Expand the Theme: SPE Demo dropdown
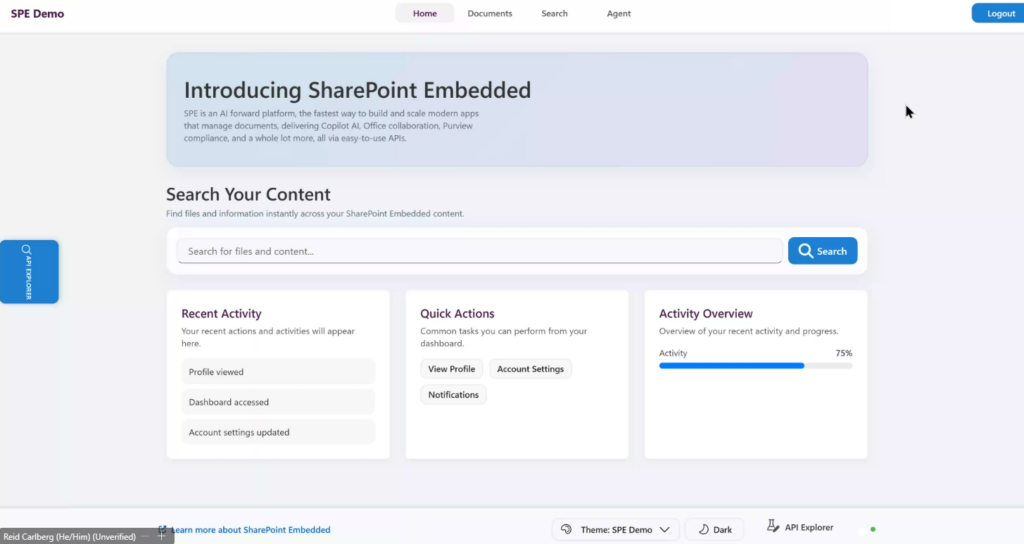The height and width of the screenshot is (544, 1024). coord(615,530)
